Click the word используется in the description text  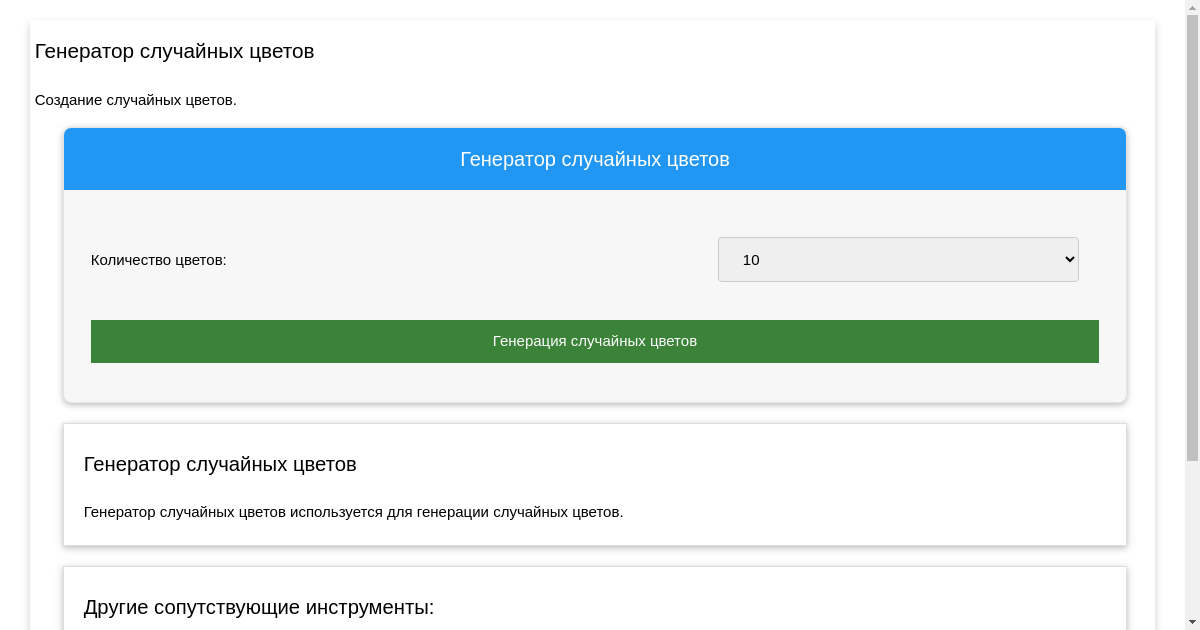tap(339, 512)
